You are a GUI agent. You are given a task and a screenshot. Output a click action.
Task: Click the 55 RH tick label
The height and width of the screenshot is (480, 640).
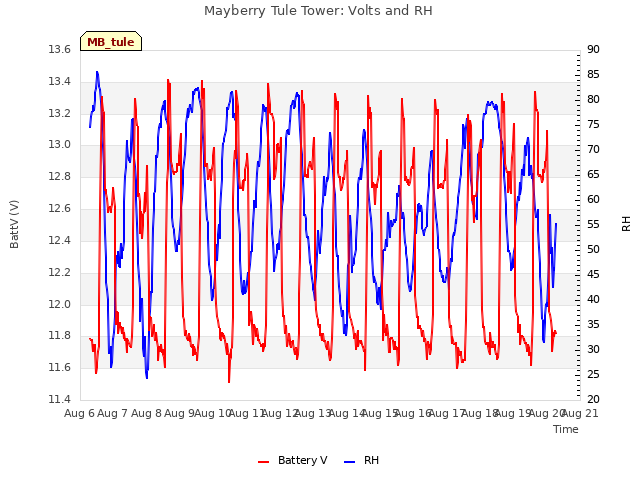click(593, 224)
